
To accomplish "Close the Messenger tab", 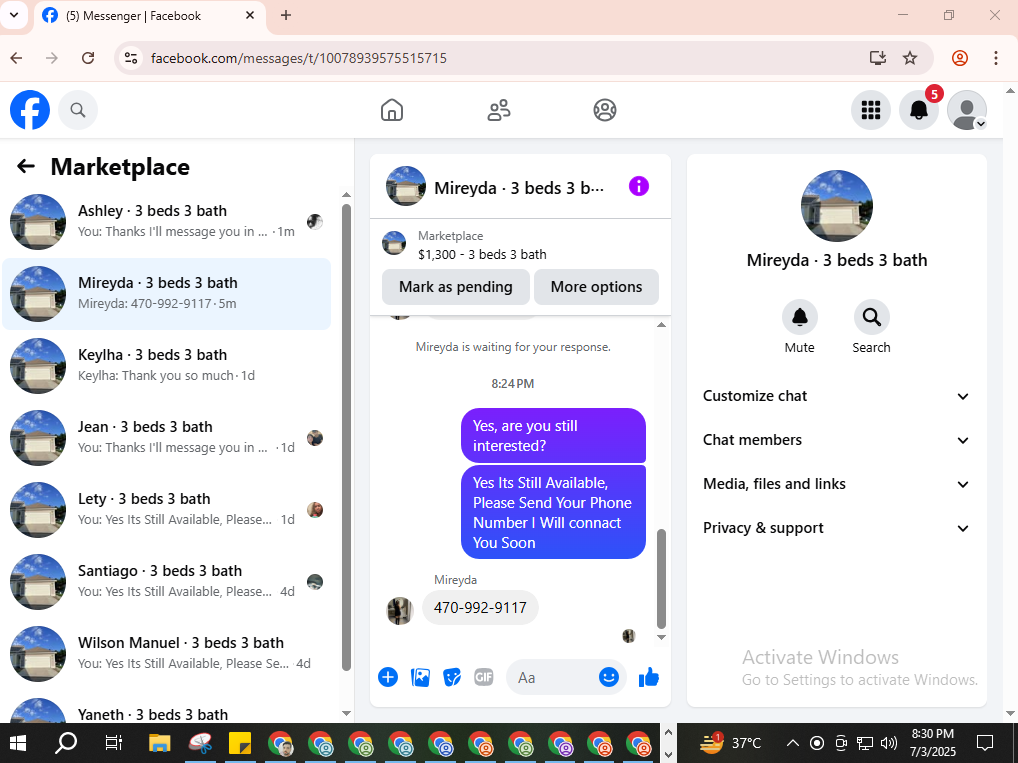I will pyautogui.click(x=250, y=16).
